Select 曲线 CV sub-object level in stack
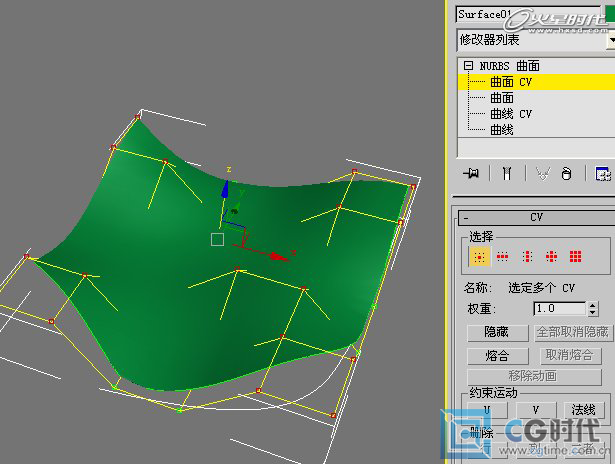The image size is (615, 464). tap(511, 114)
